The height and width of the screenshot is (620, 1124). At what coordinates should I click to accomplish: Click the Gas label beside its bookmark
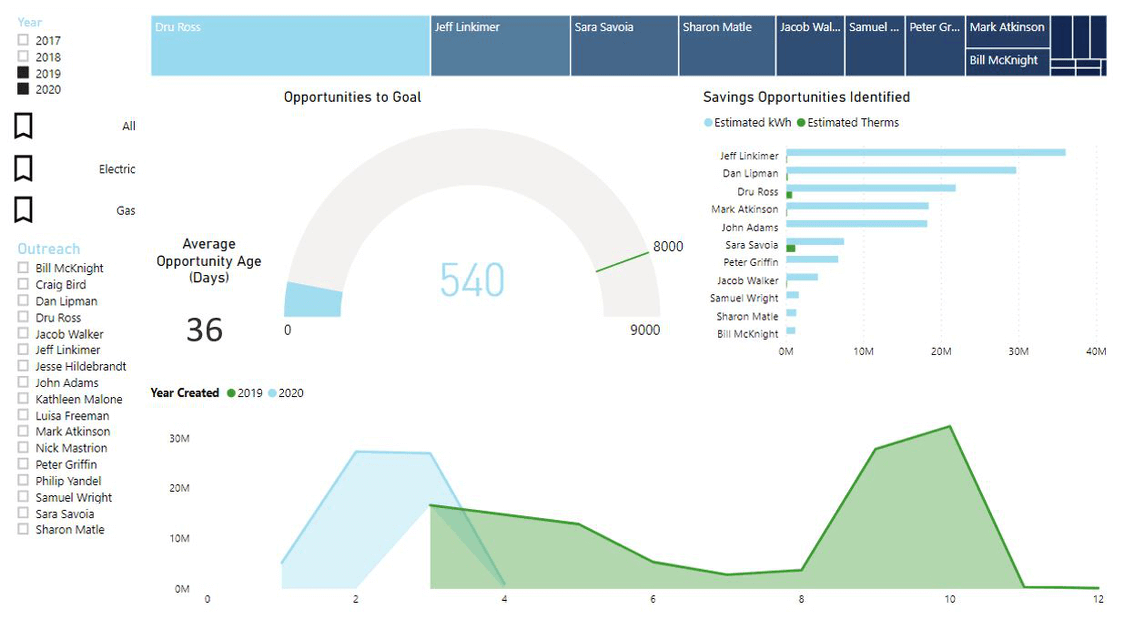[126, 210]
